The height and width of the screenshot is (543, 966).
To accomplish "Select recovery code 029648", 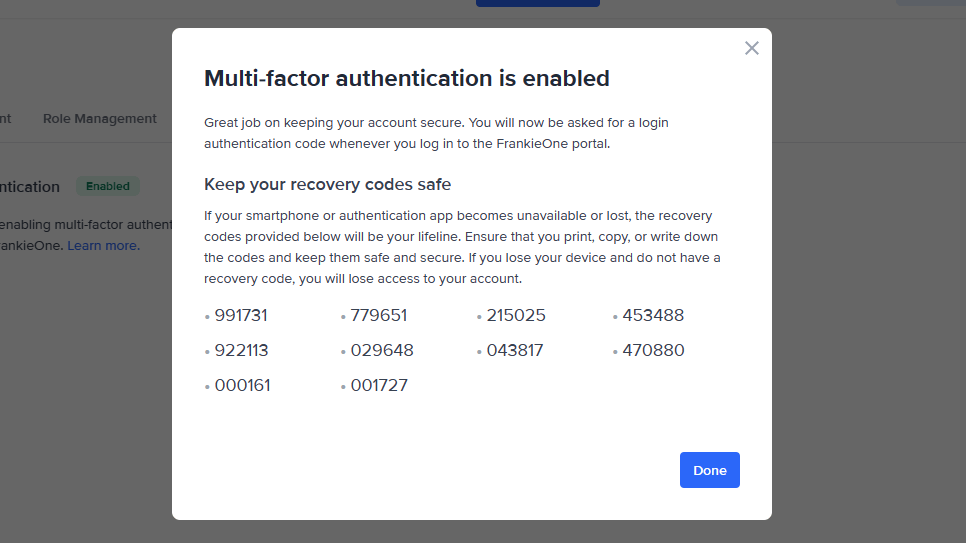I will click(x=382, y=350).
